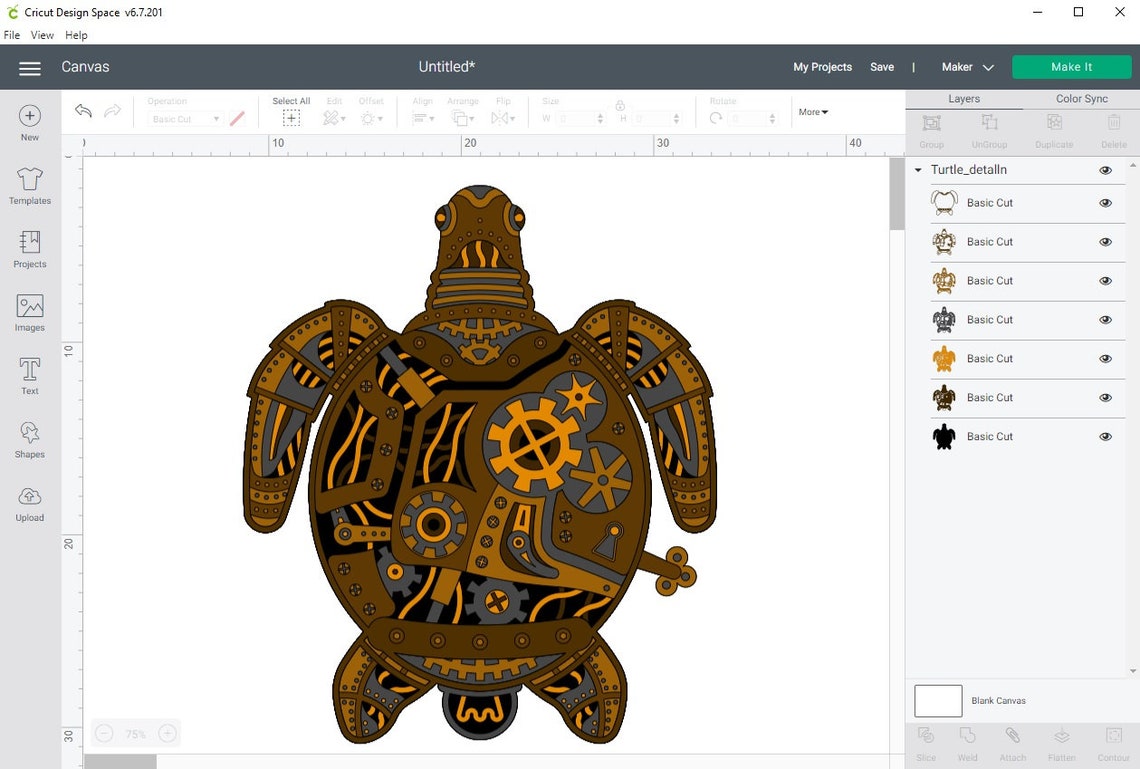
Task: Open the Maker machine dropdown
Action: click(968, 67)
